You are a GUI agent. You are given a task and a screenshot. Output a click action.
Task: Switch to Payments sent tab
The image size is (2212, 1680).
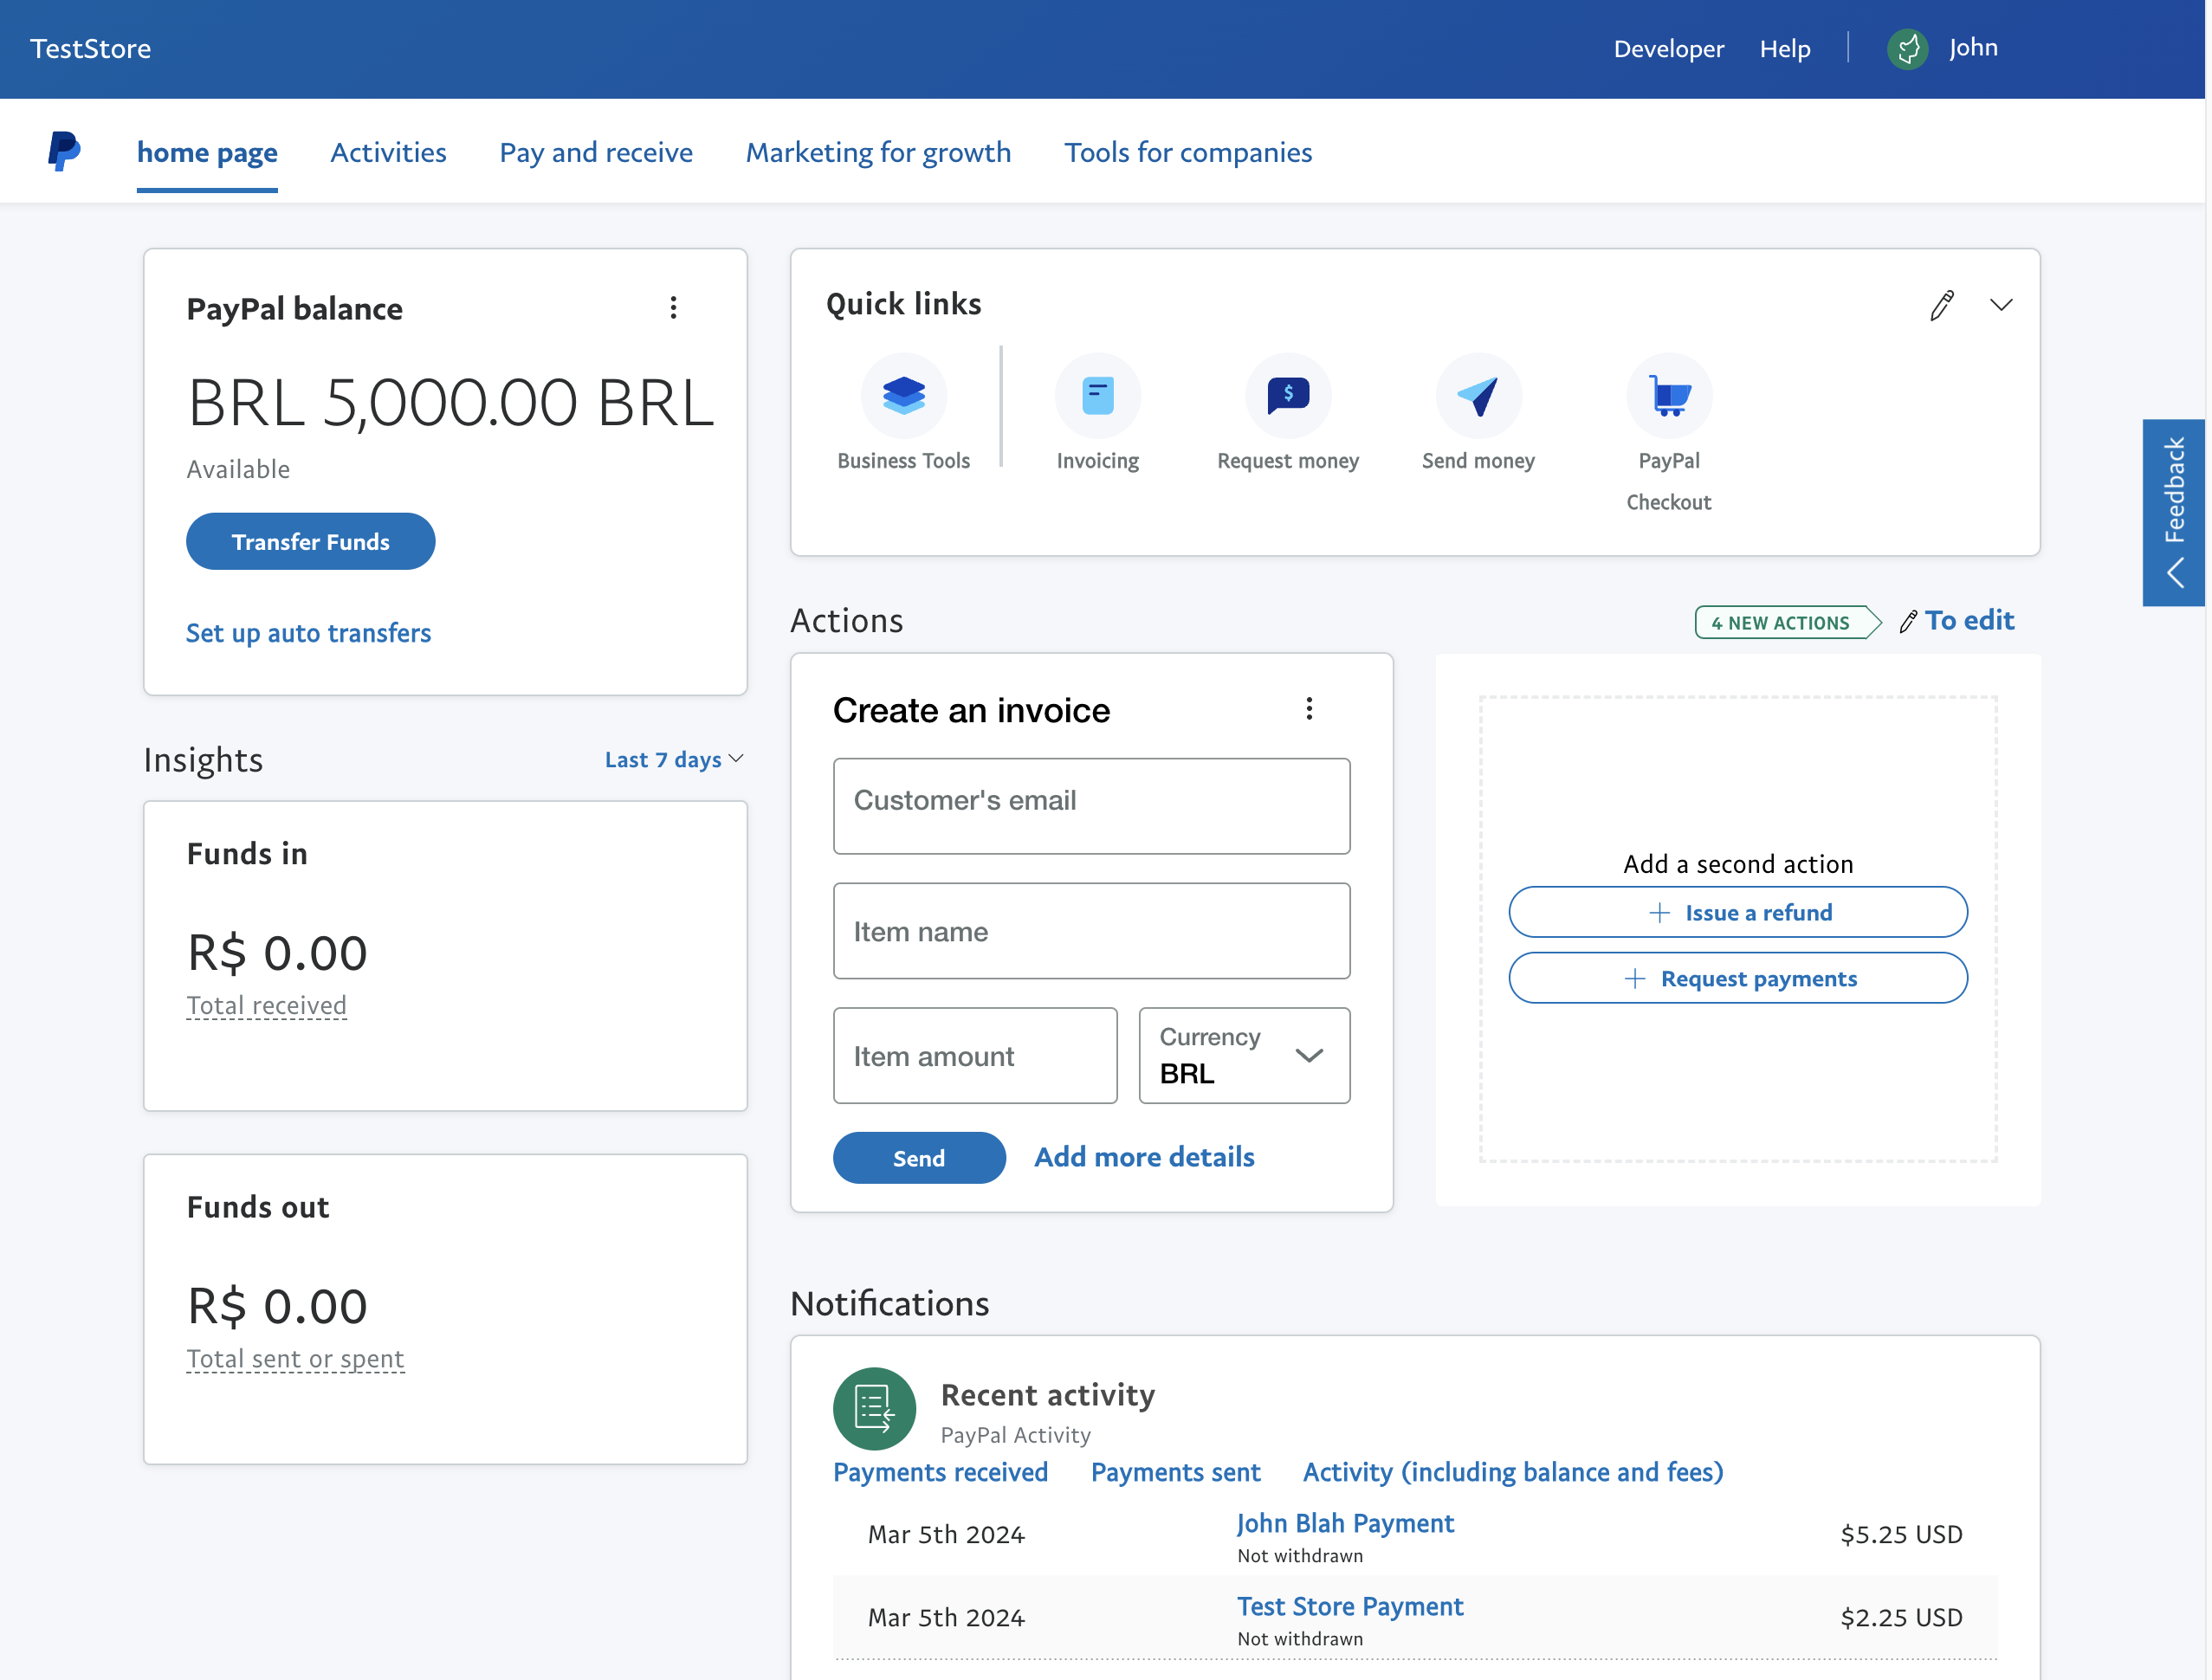pyautogui.click(x=1175, y=1472)
